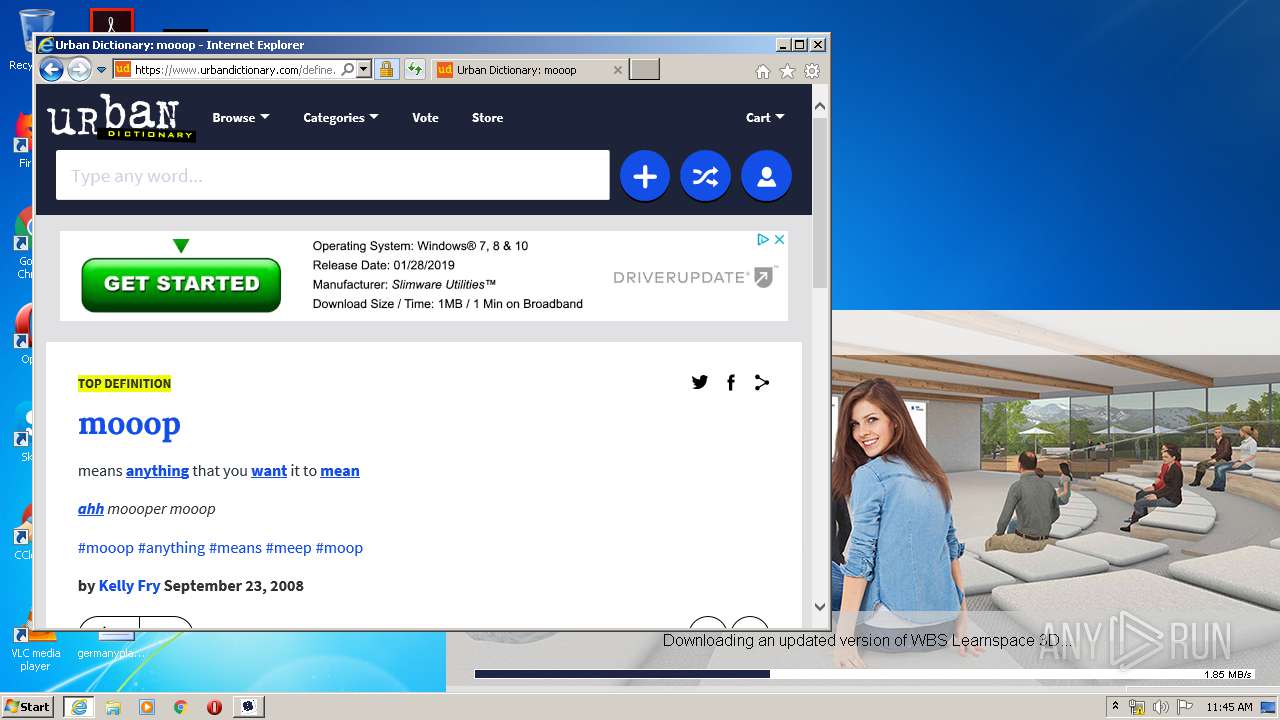Share definition on Twitter

click(700, 382)
